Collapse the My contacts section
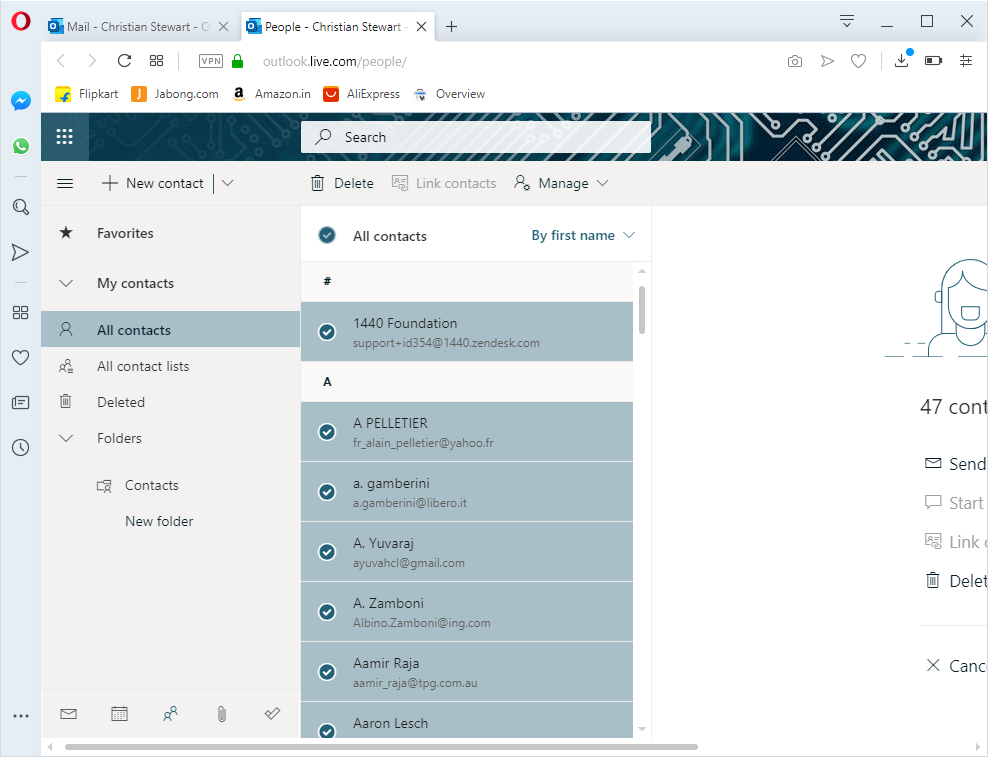This screenshot has height=757, width=988. [66, 283]
